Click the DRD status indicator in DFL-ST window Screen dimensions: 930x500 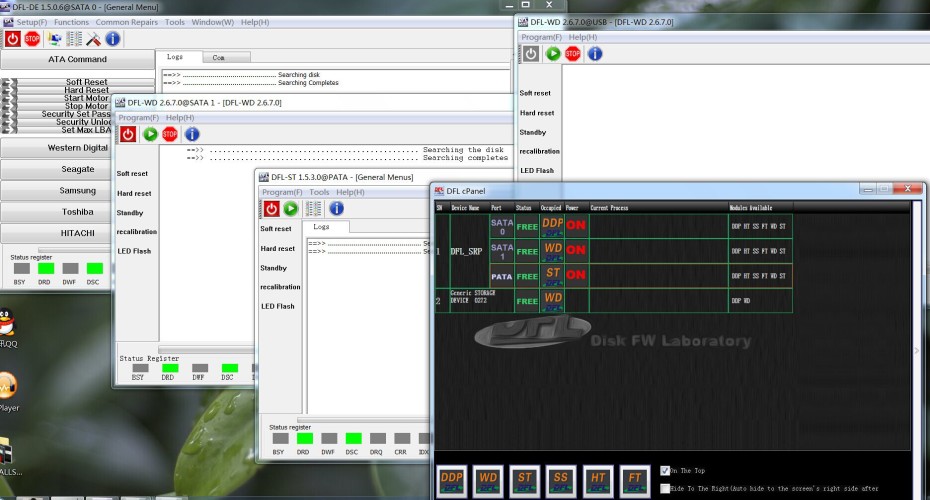click(x=305, y=438)
